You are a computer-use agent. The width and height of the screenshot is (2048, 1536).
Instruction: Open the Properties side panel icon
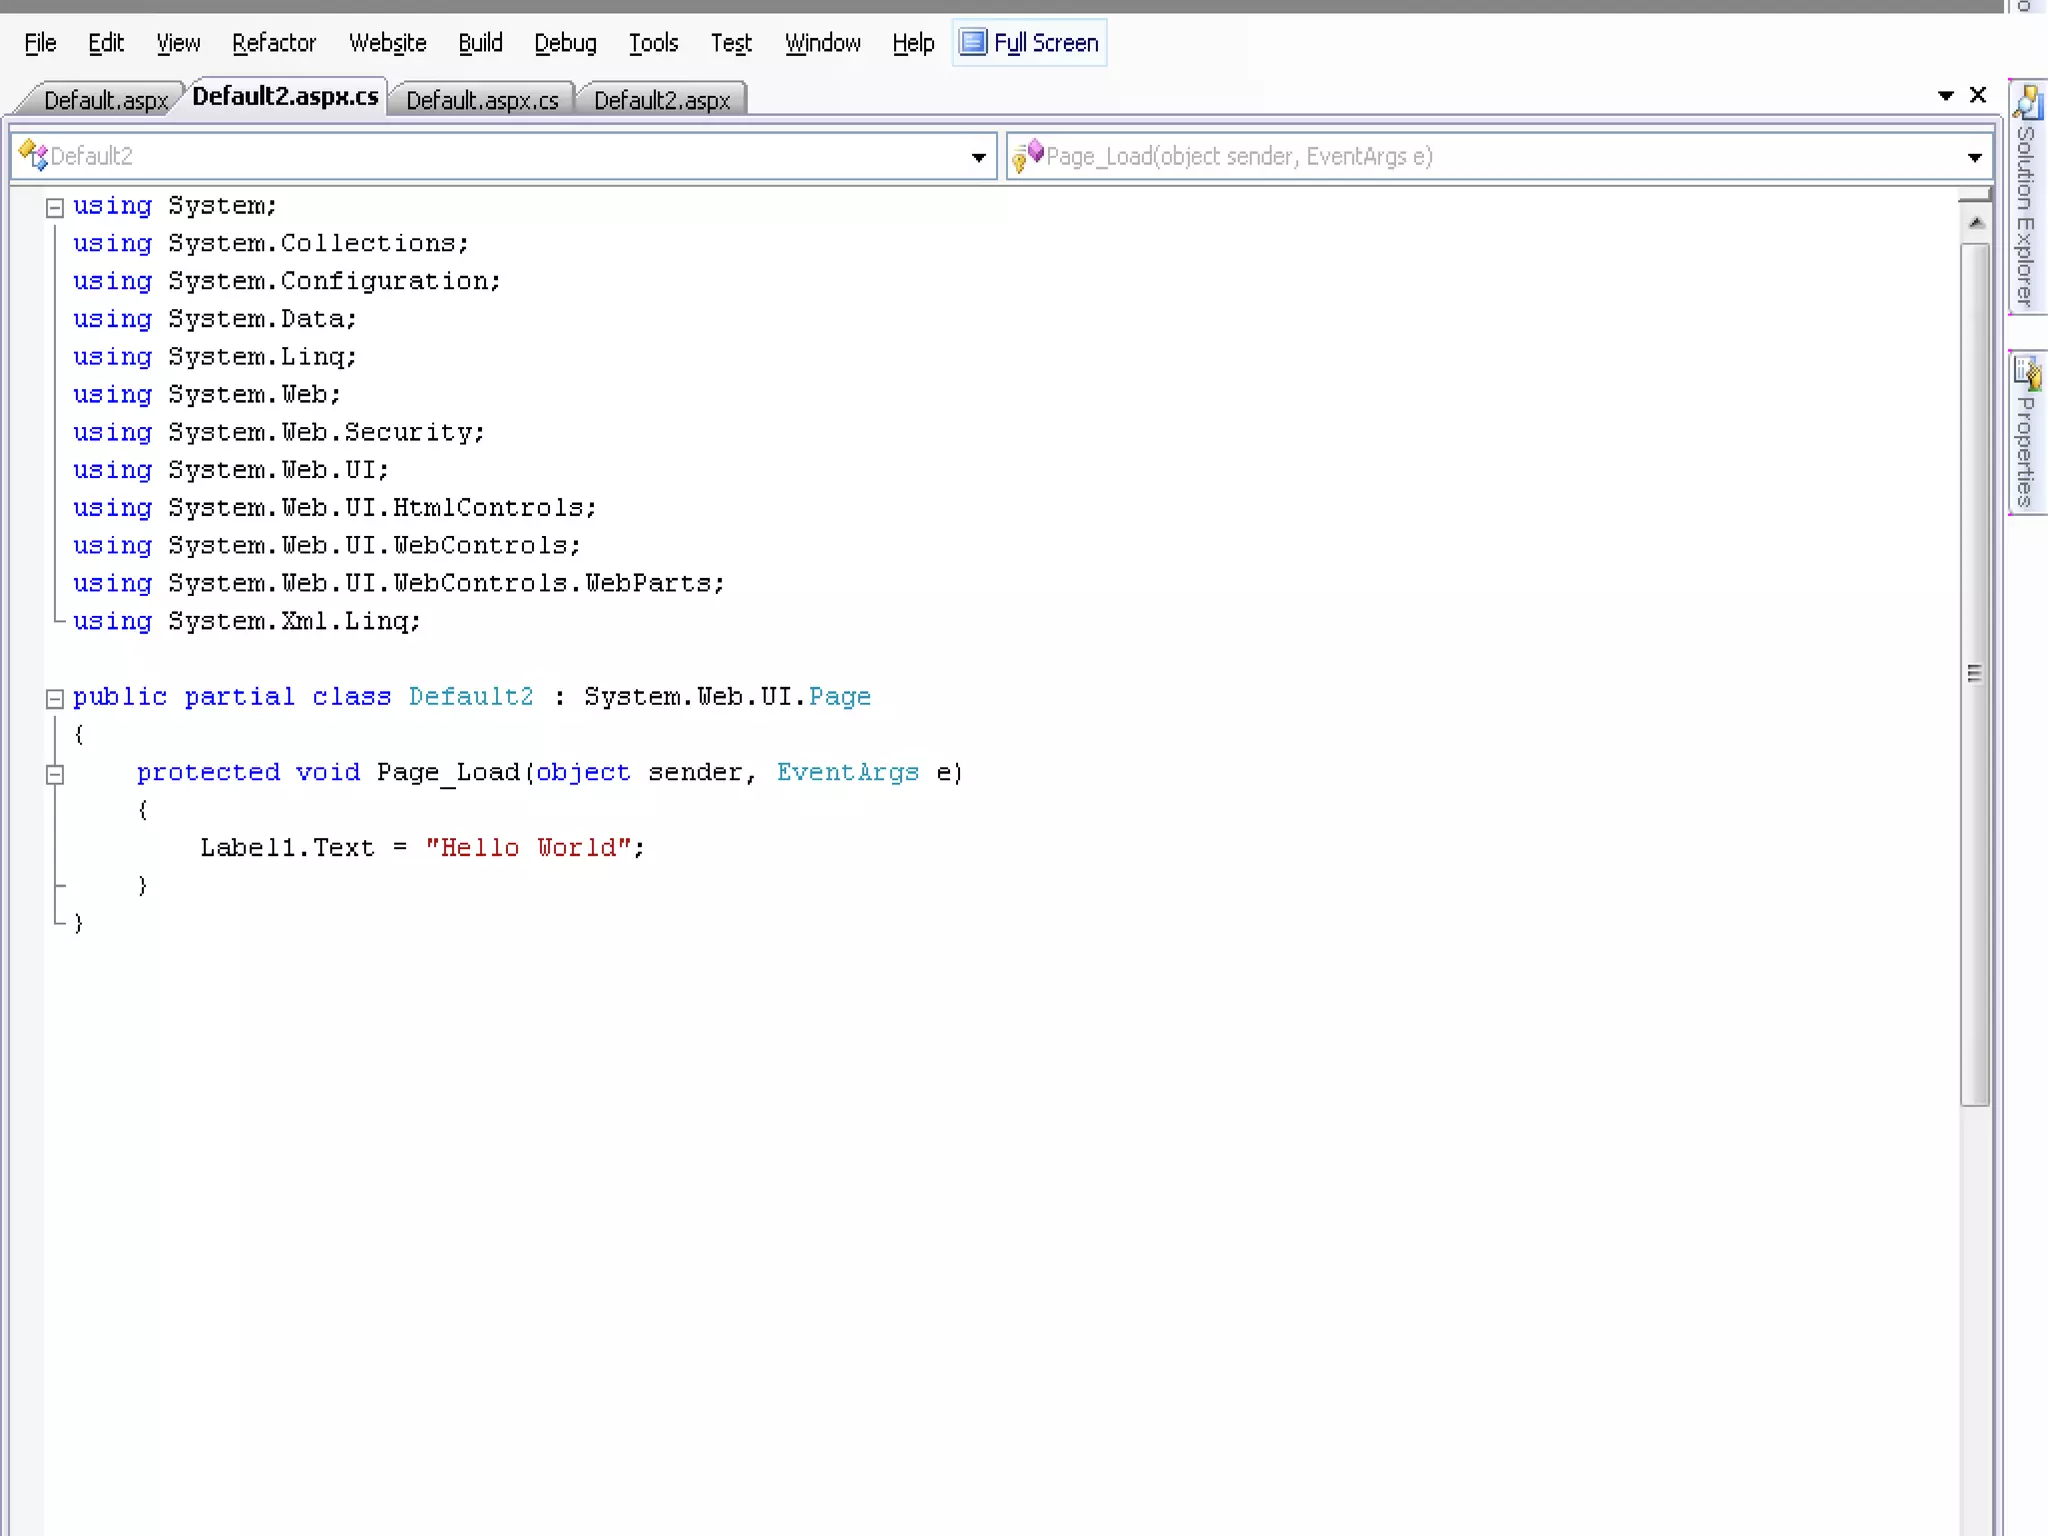coord(2027,373)
